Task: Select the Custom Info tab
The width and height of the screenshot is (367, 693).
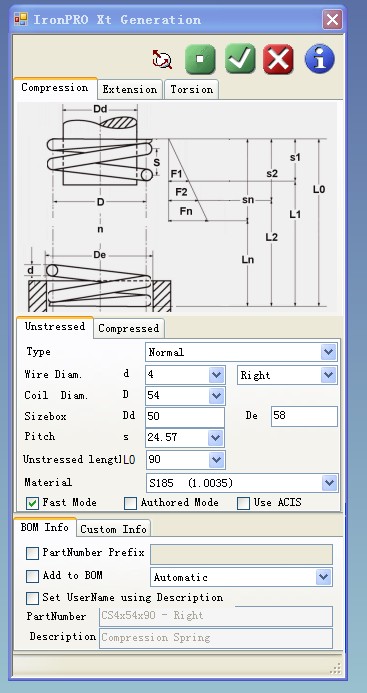Action: (113, 529)
